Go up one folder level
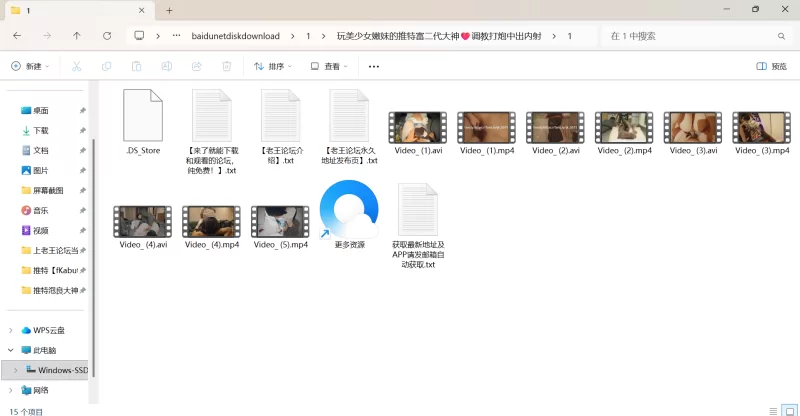The image size is (800, 416). click(77, 35)
